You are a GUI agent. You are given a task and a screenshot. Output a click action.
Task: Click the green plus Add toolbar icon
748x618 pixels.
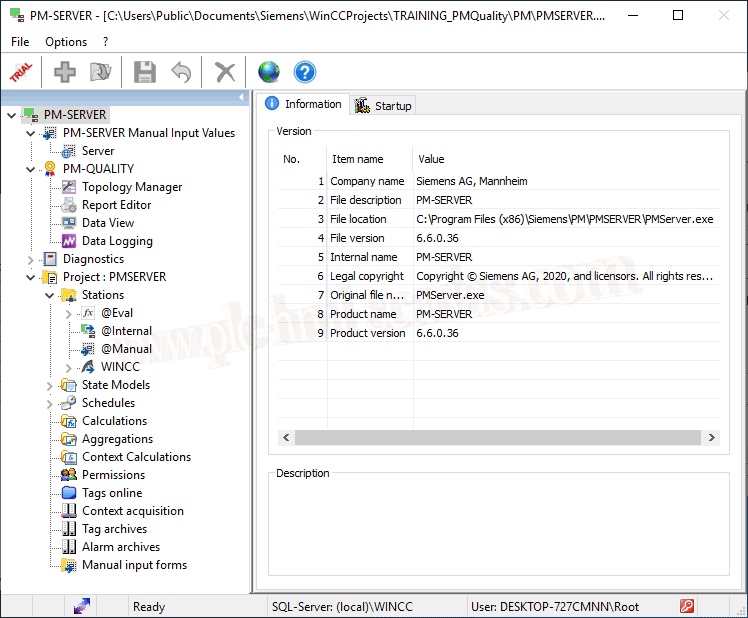pos(65,72)
